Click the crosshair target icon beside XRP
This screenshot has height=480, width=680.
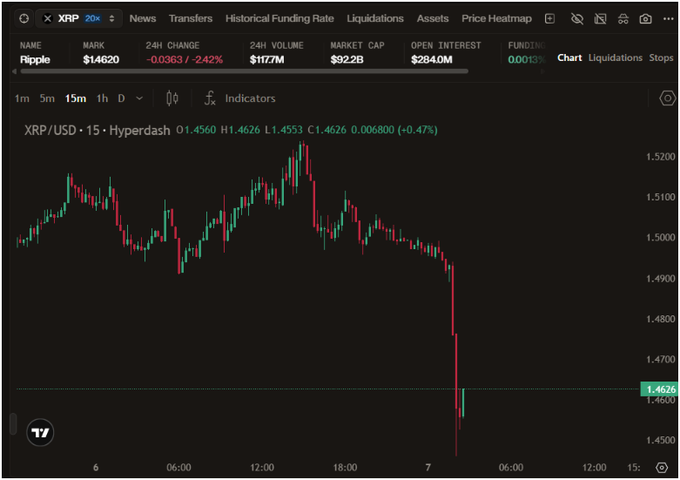tap(24, 19)
